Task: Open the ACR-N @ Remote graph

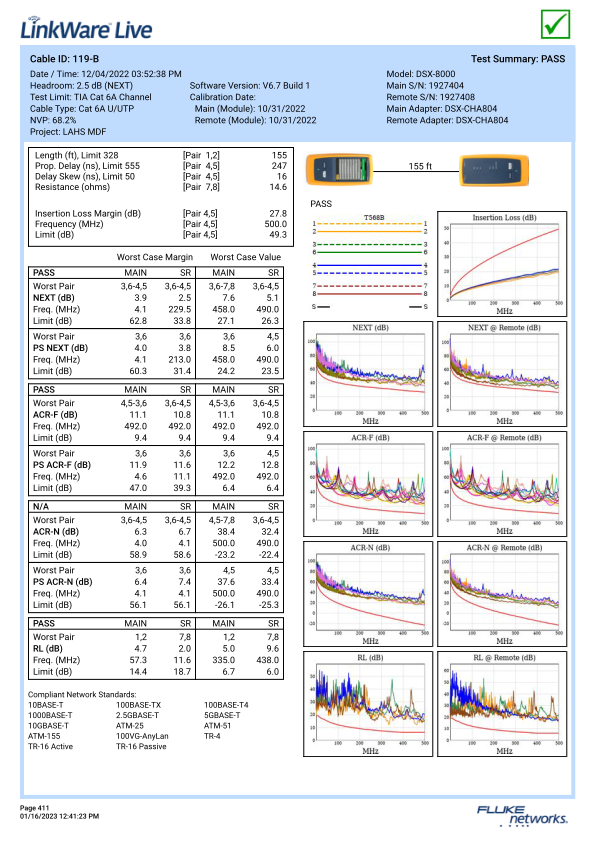Action: [502, 594]
